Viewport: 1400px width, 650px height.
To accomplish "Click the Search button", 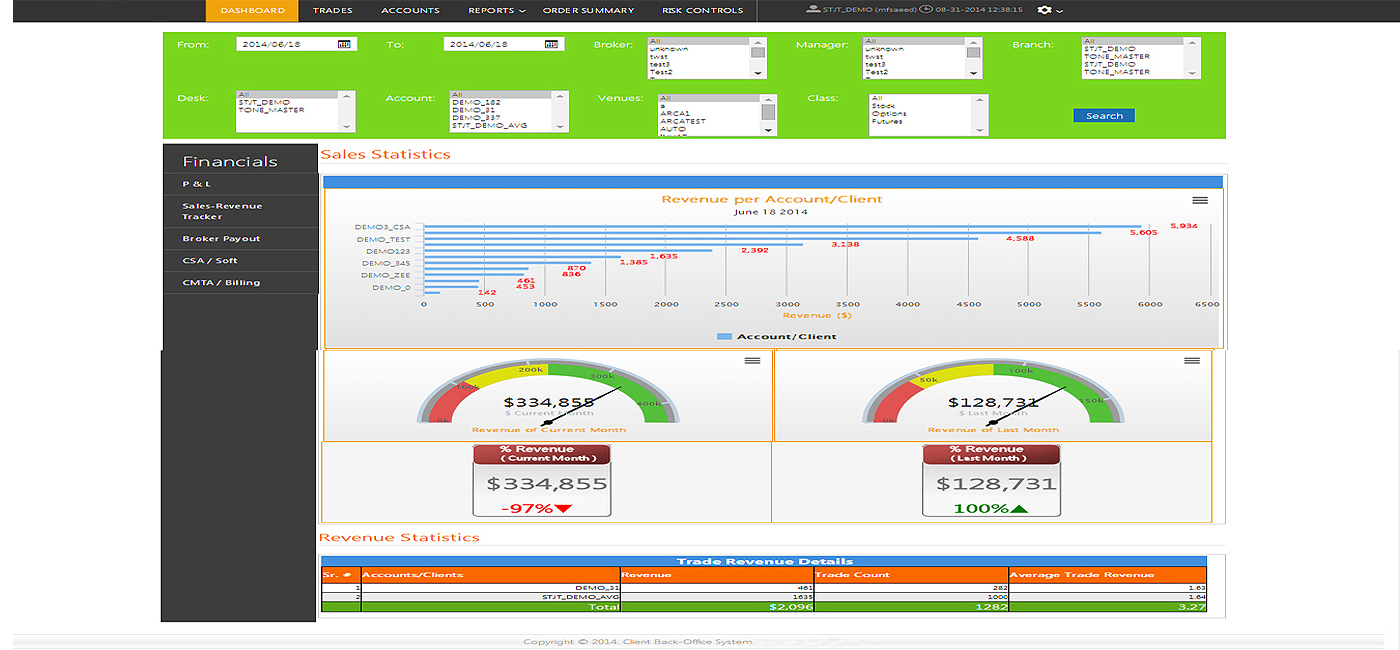I will tap(1104, 116).
